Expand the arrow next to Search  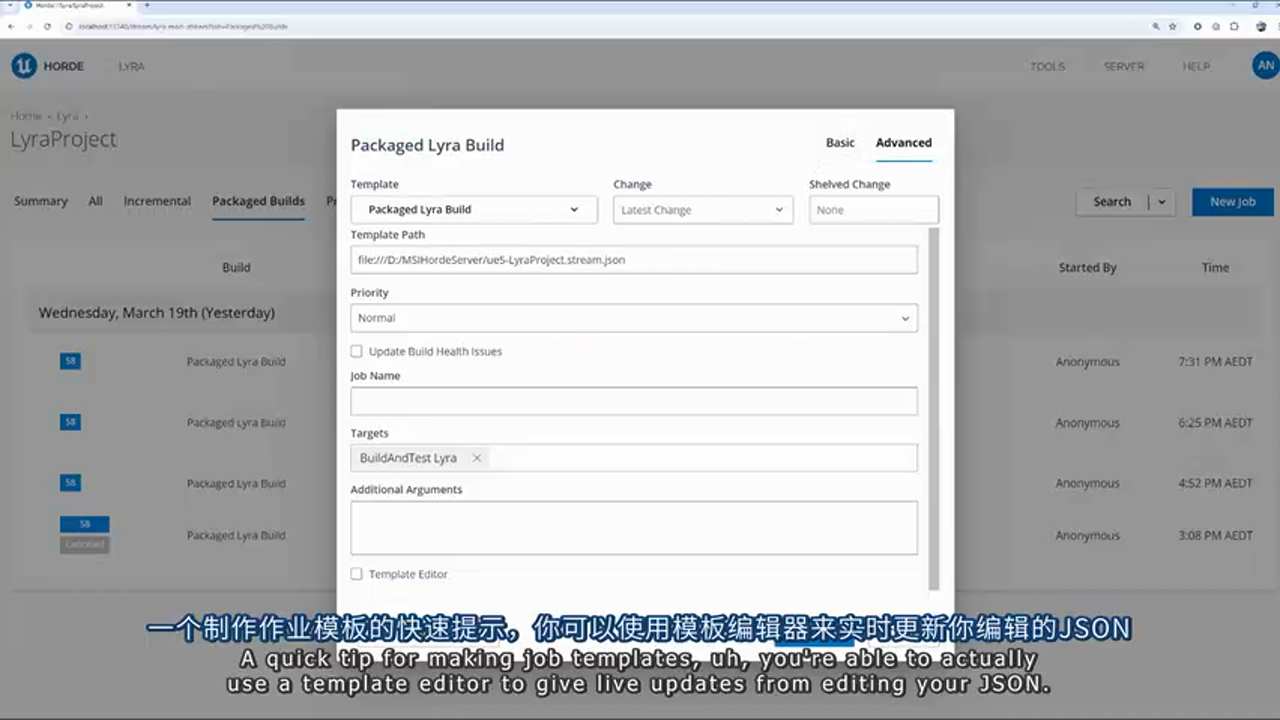(x=1162, y=202)
